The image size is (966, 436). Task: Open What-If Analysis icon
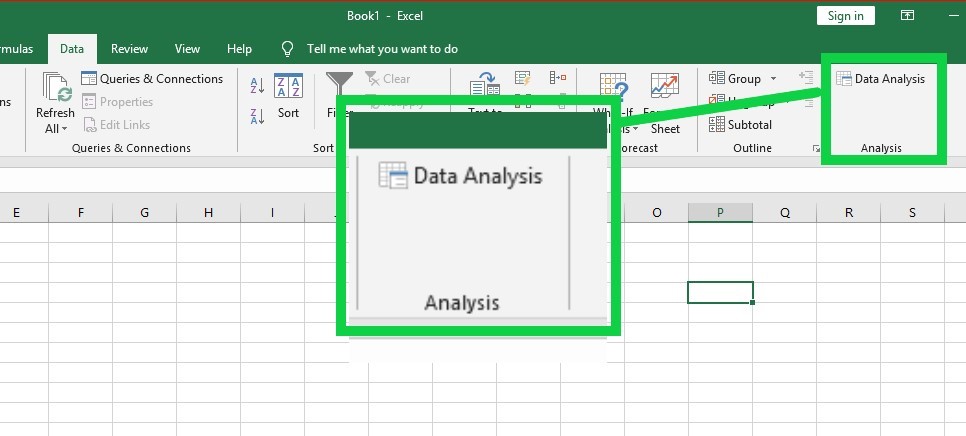pyautogui.click(x=614, y=87)
